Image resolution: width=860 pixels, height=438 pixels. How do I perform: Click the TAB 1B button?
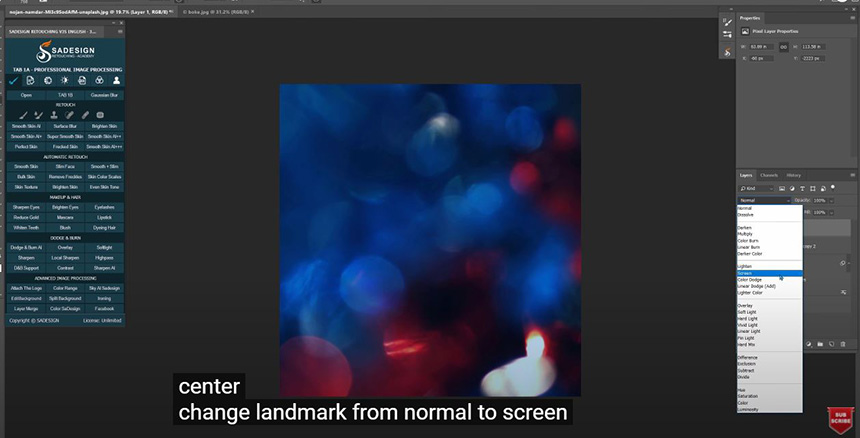[x=65, y=95]
